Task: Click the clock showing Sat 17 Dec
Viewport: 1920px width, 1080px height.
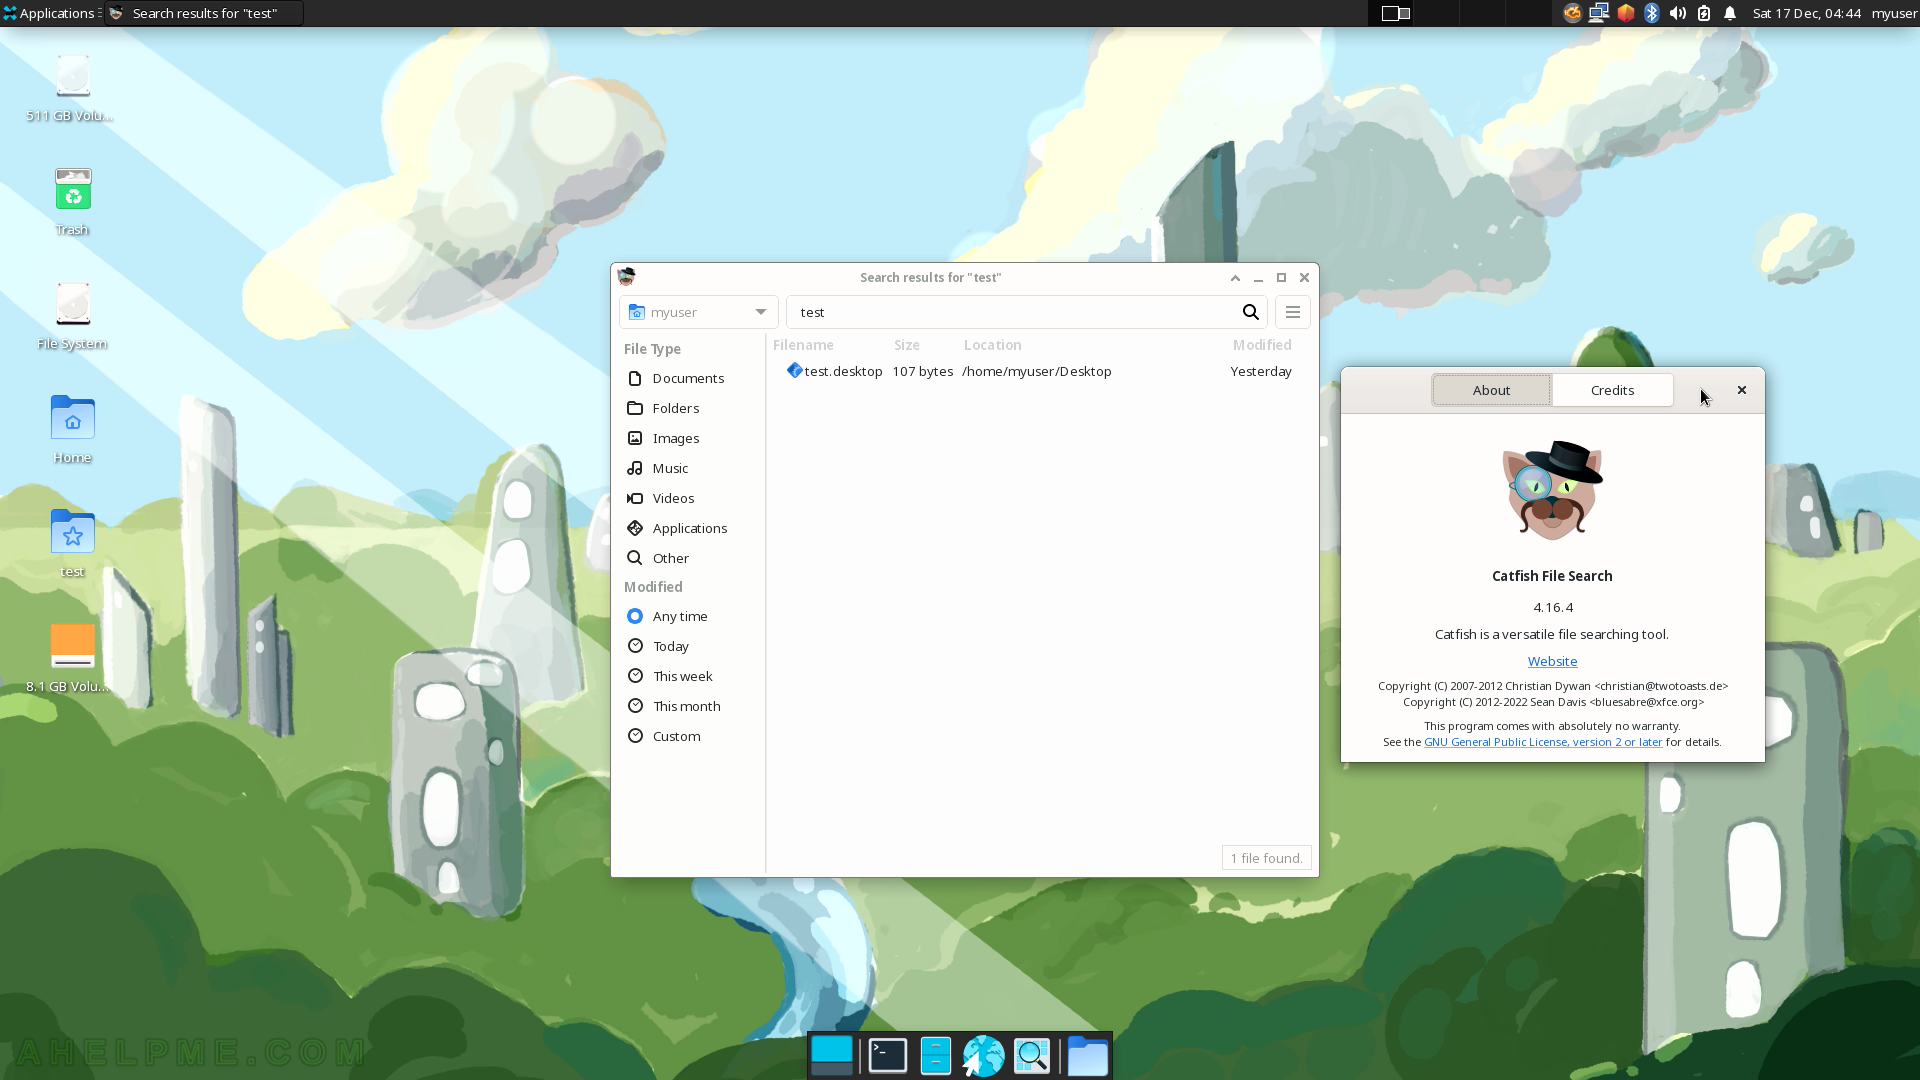Action: tap(1806, 13)
